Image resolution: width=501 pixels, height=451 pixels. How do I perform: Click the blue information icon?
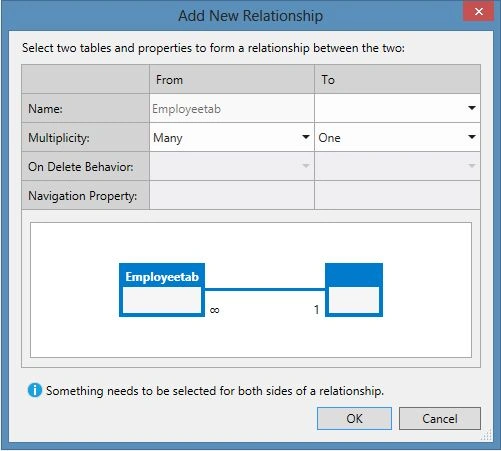pyautogui.click(x=35, y=390)
